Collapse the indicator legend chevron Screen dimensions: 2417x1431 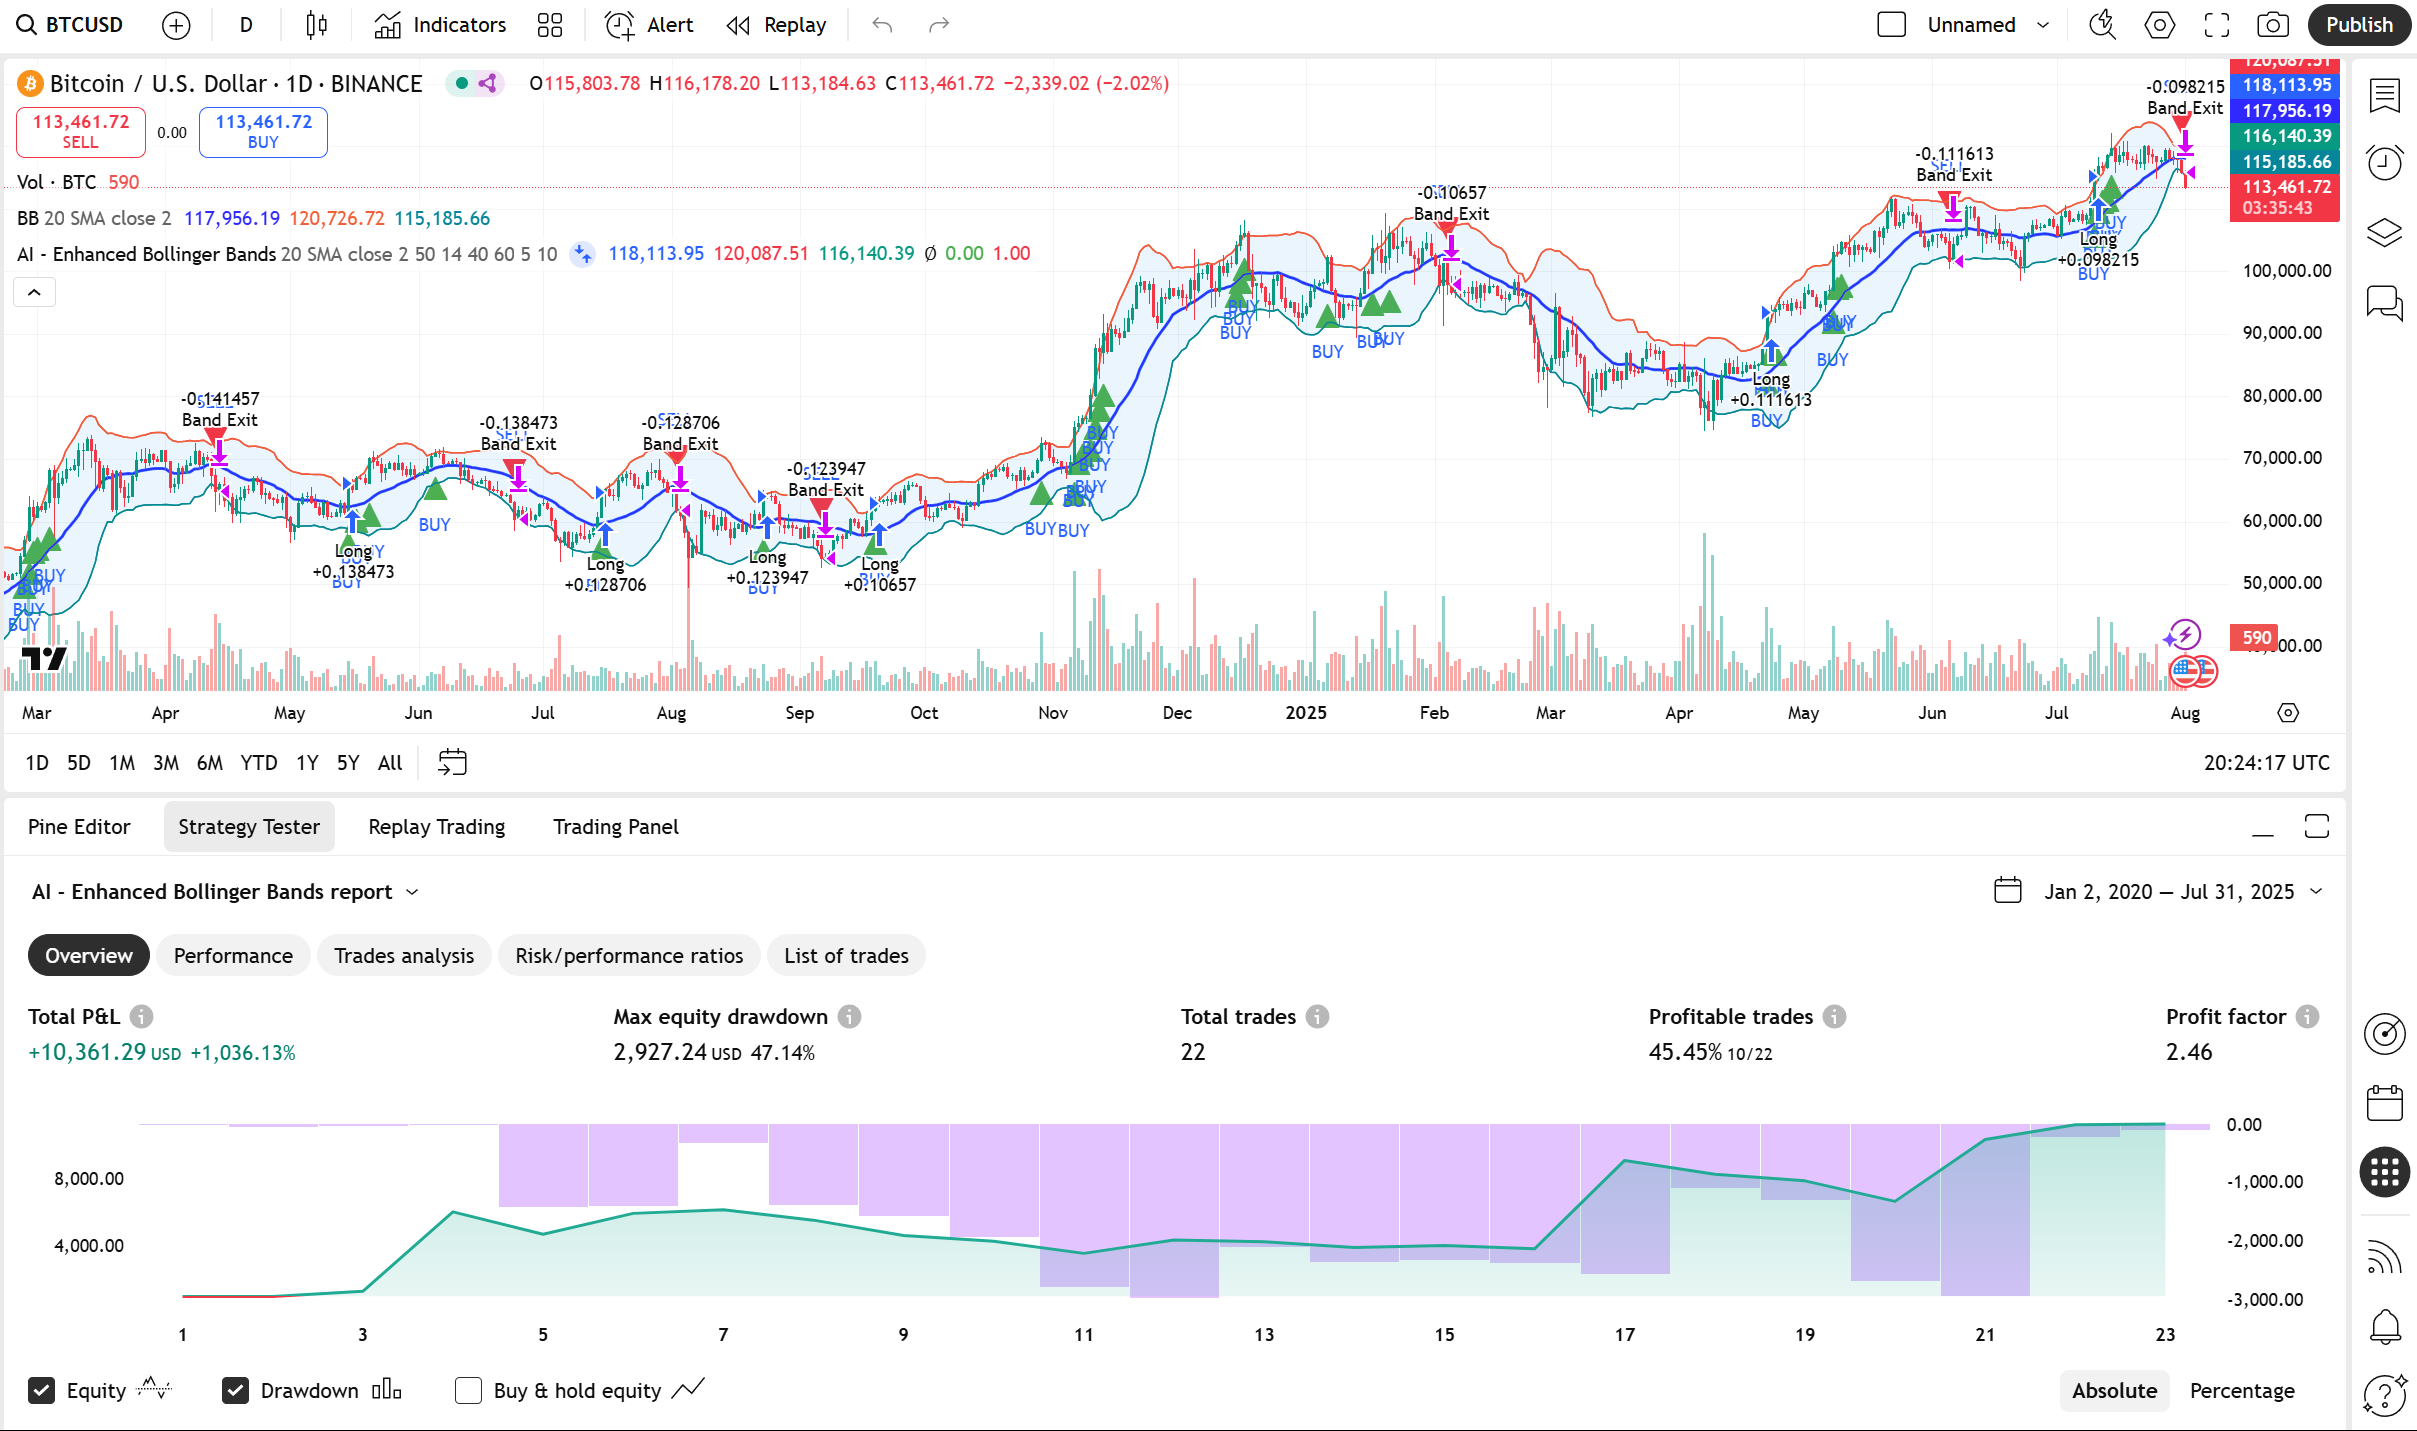(x=34, y=292)
